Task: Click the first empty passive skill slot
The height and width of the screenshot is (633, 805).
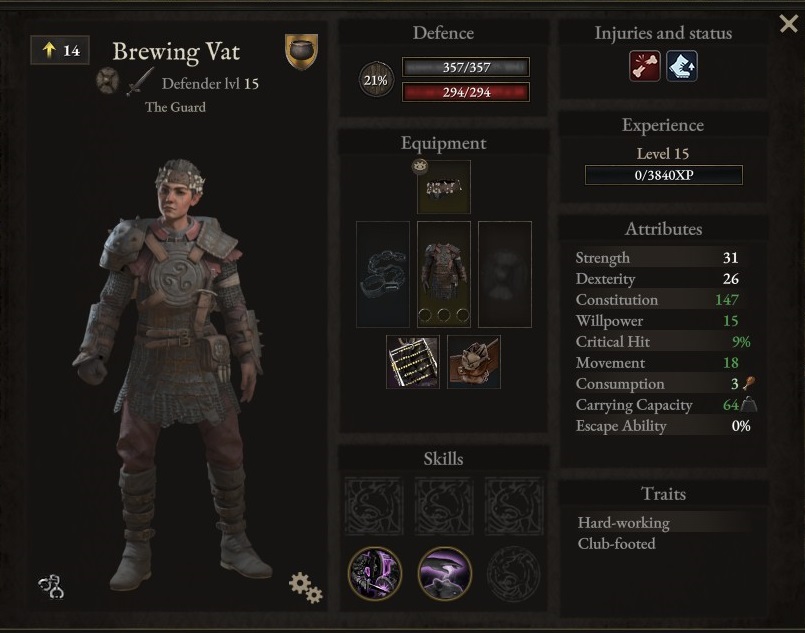Action: (373, 506)
